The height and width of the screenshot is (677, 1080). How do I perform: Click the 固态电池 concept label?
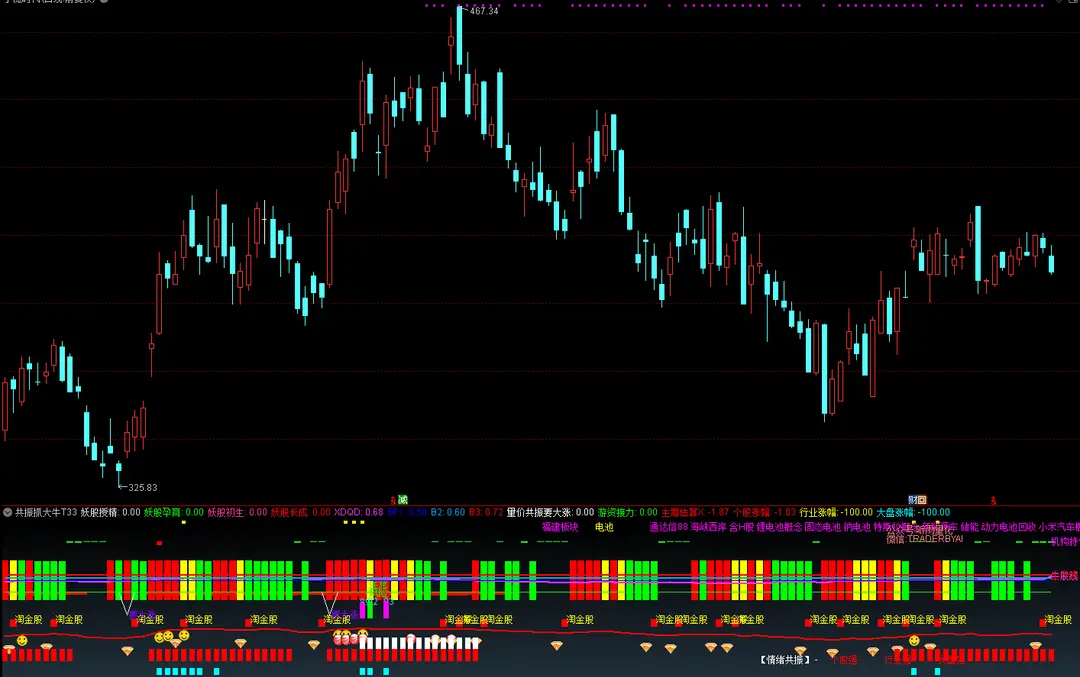(823, 527)
